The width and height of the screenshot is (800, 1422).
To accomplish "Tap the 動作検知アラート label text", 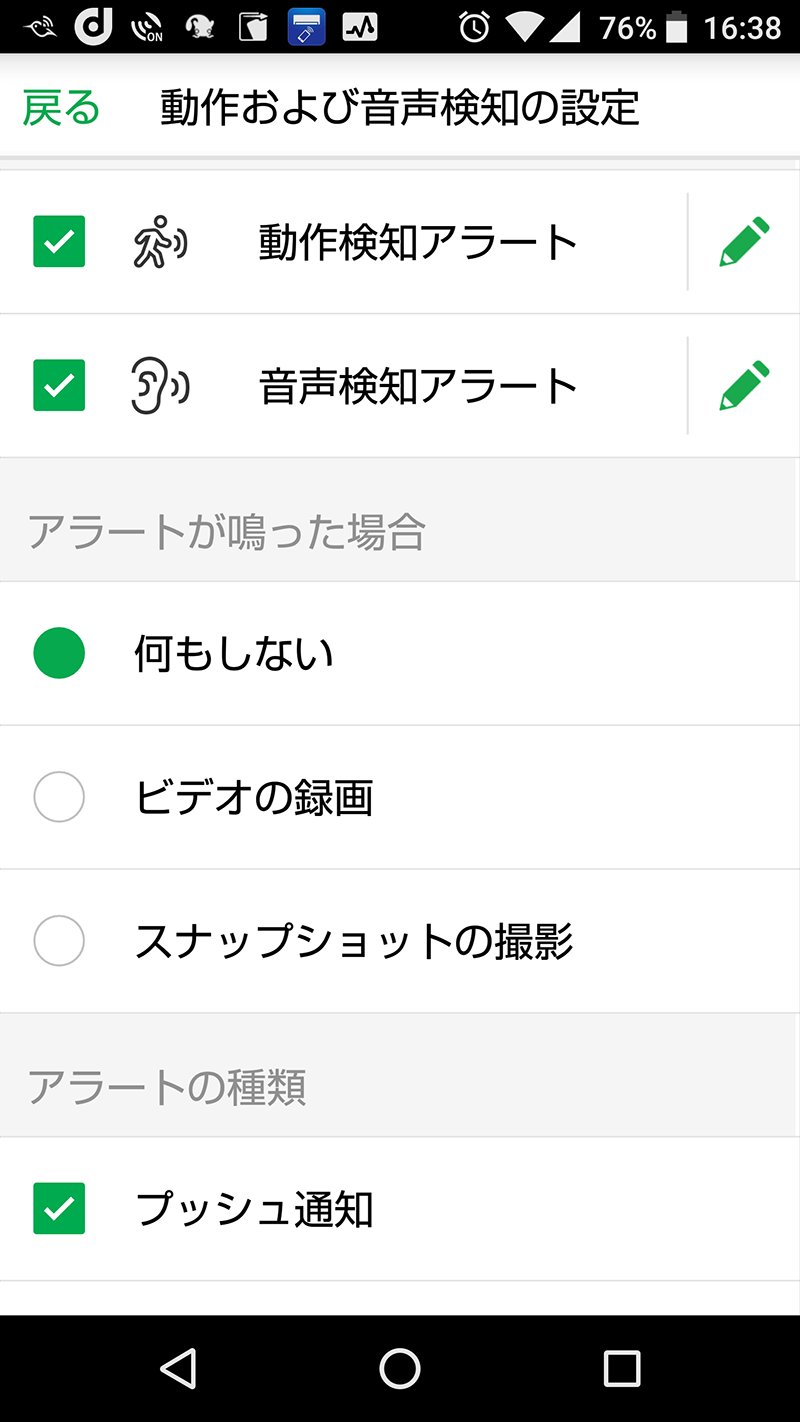I will pyautogui.click(x=418, y=243).
